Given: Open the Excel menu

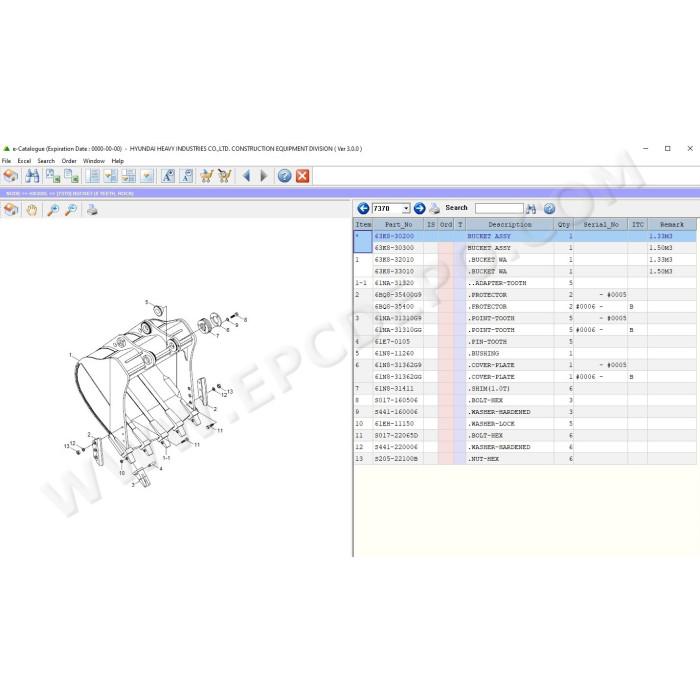Looking at the screenshot, I should 24,161.
